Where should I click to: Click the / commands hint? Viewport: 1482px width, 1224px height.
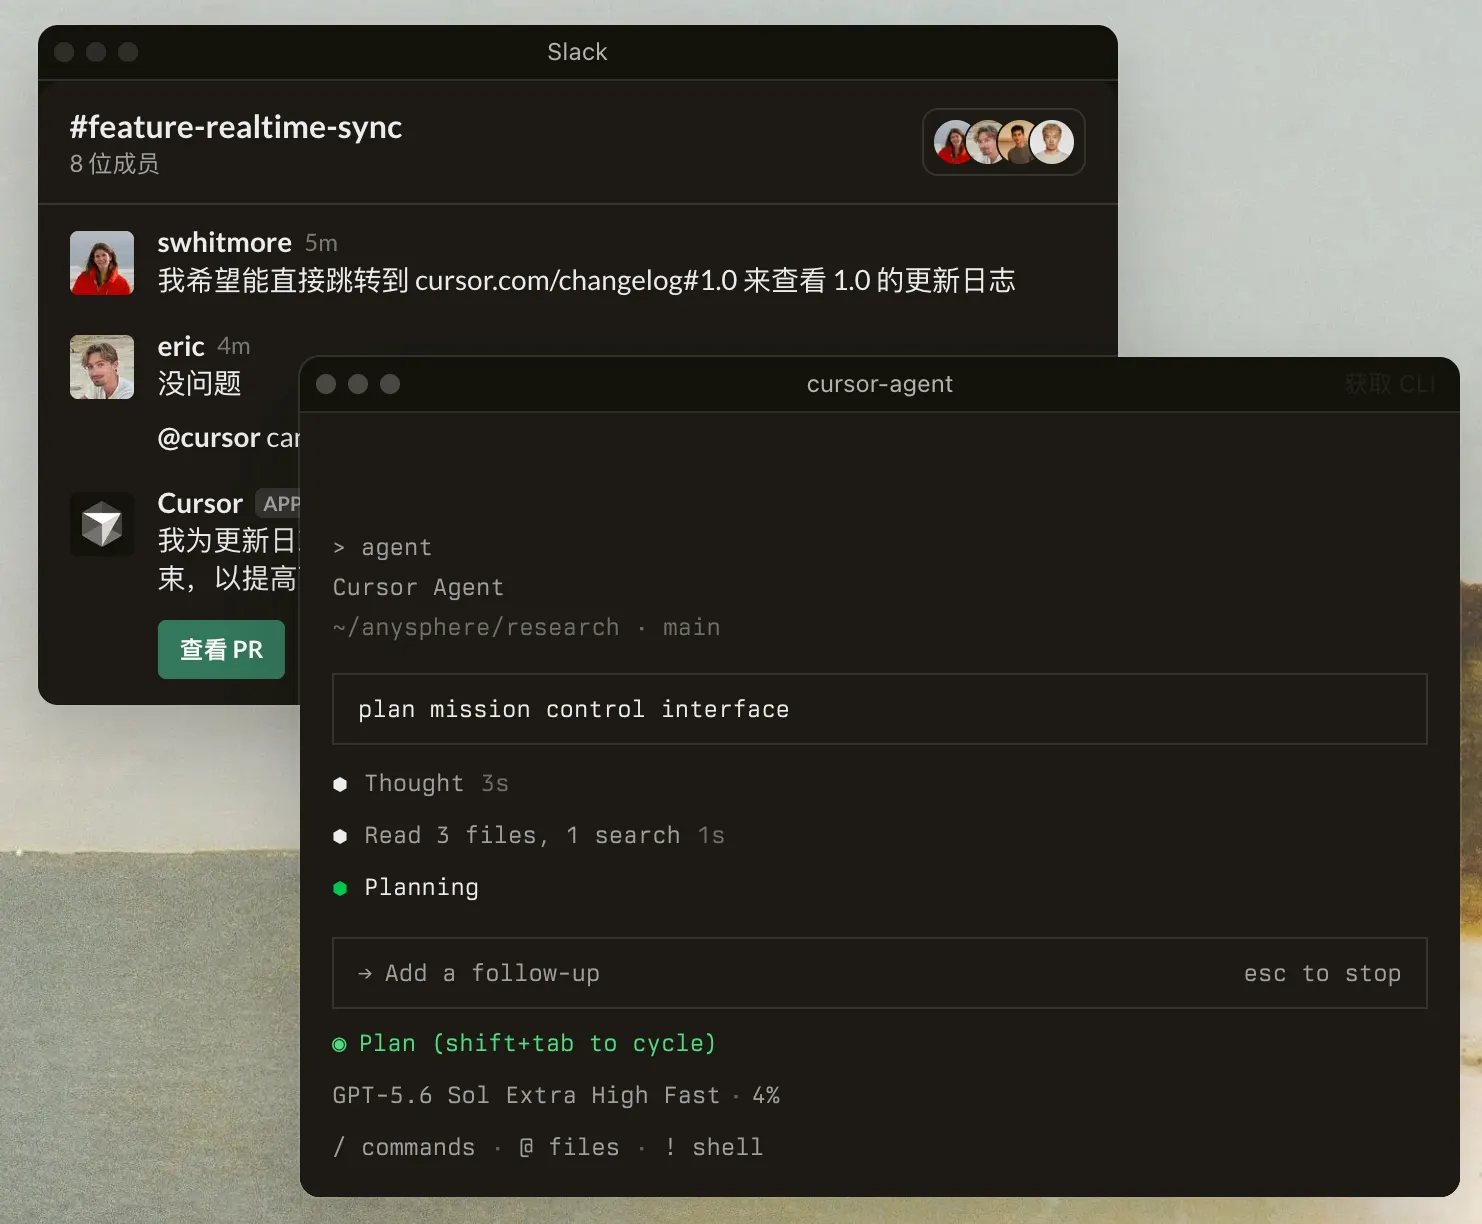(404, 1147)
